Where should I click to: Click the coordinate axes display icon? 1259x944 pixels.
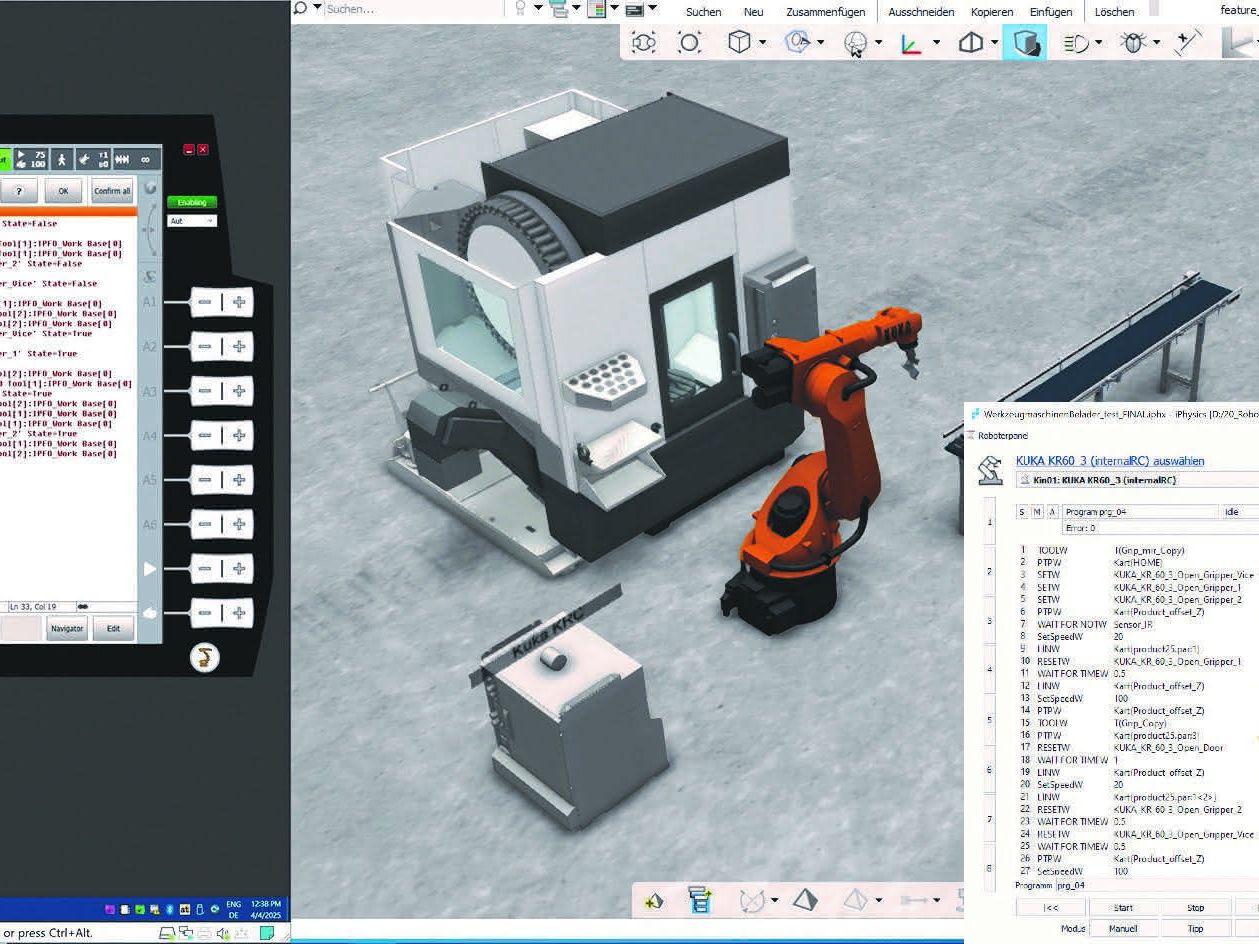click(x=911, y=43)
